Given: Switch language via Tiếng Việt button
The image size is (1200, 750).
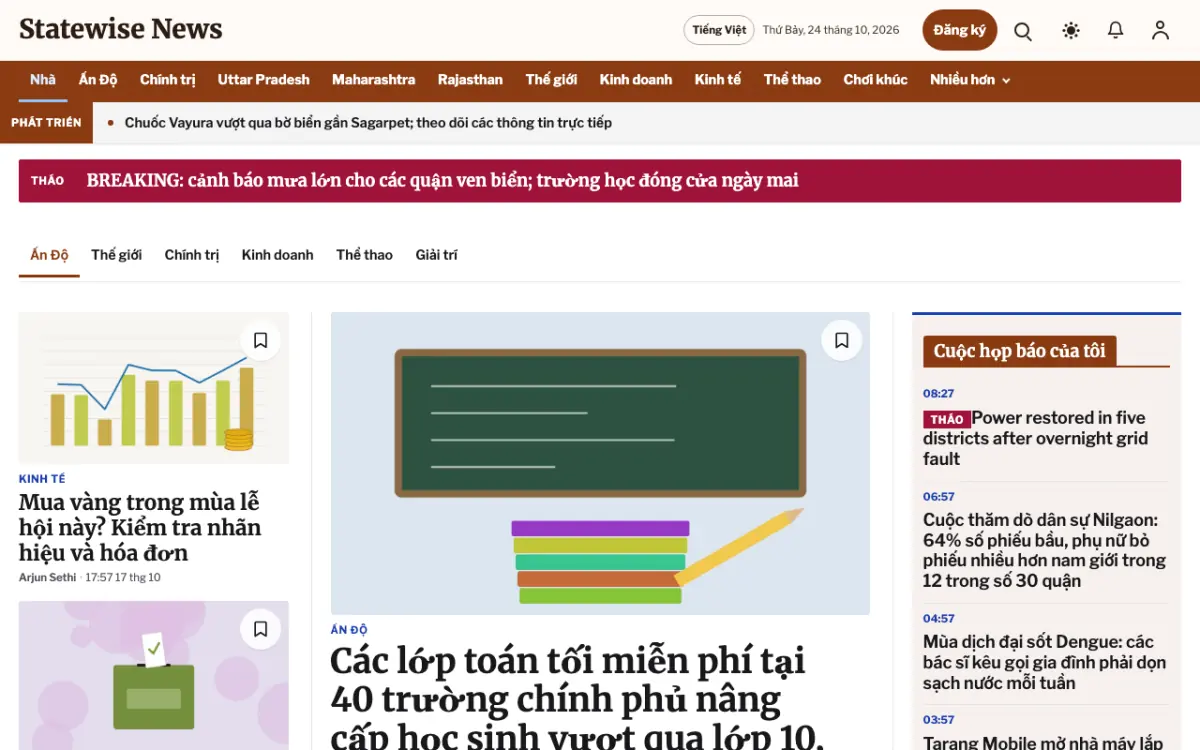Looking at the screenshot, I should 719,30.
